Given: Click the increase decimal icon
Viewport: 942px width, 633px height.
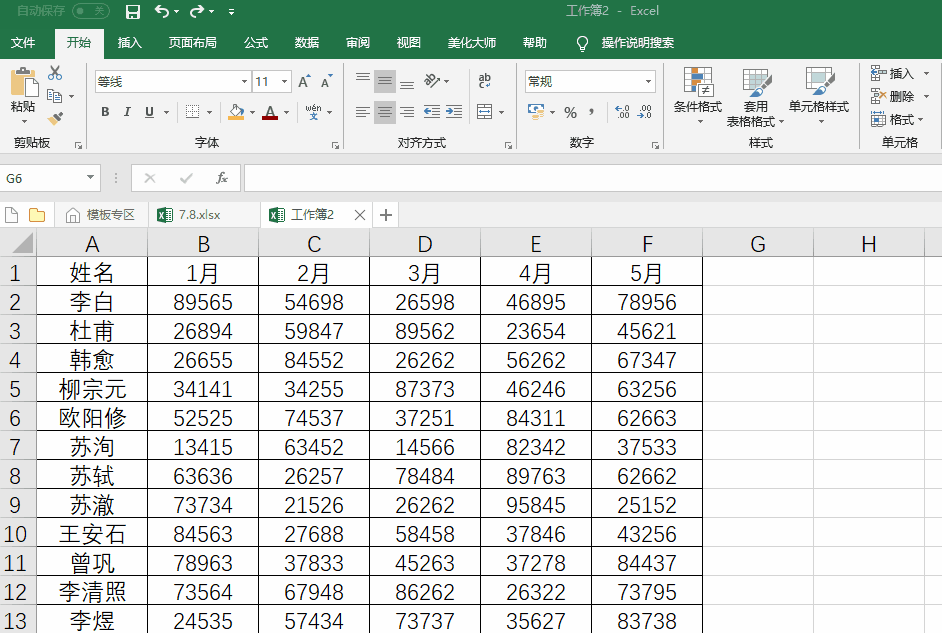Looking at the screenshot, I should [x=622, y=112].
